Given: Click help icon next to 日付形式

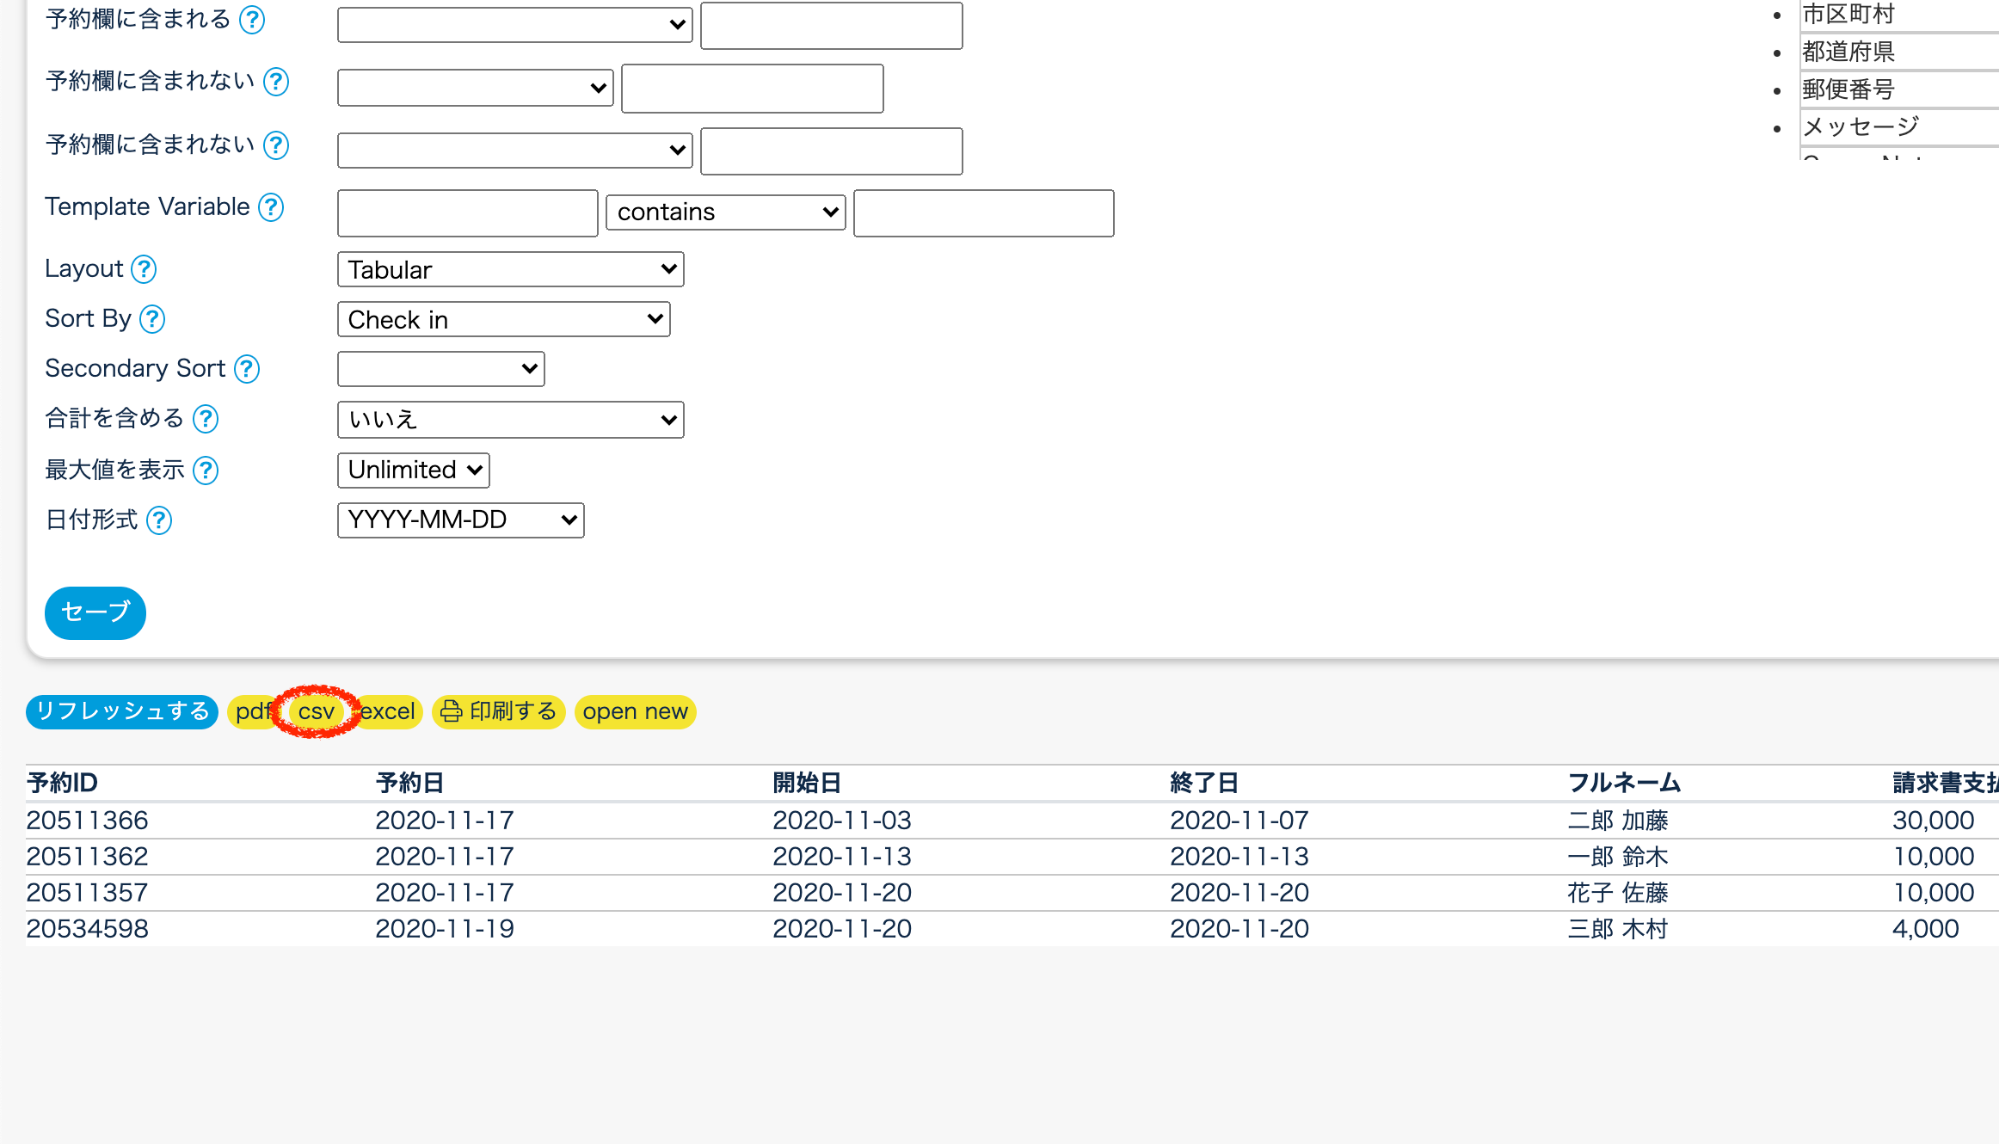Looking at the screenshot, I should click(159, 520).
